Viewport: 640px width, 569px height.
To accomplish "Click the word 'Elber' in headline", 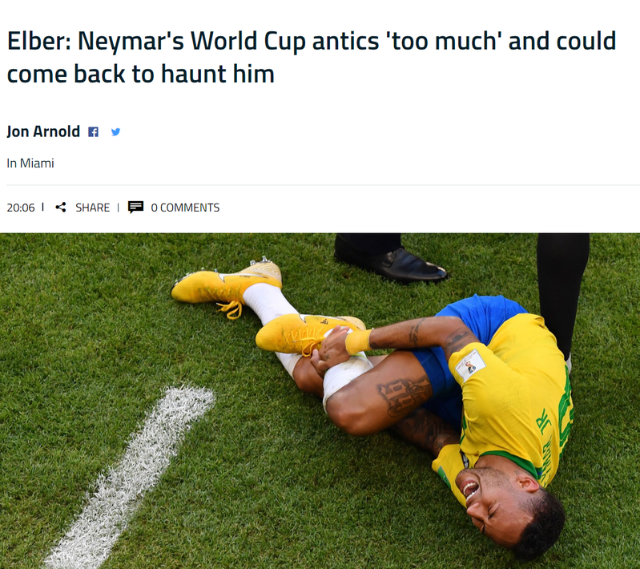I will point(36,41).
